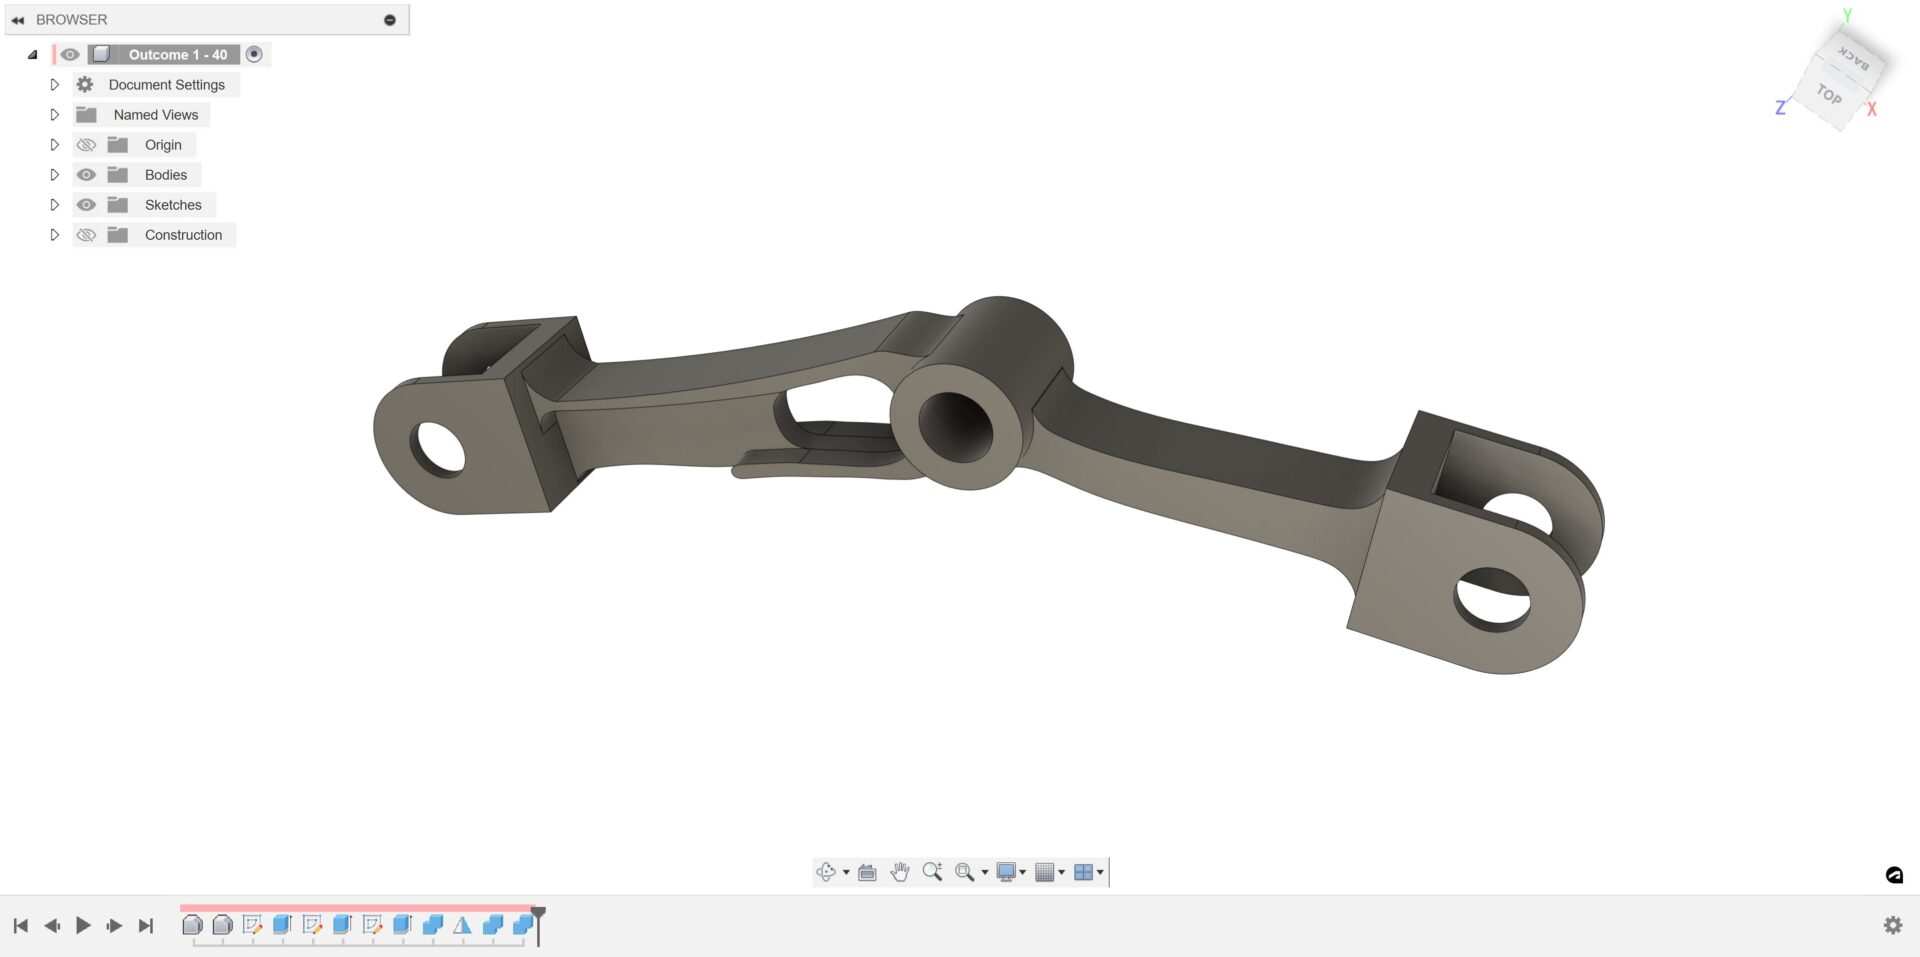Activate the Pan tool
Image resolution: width=1920 pixels, height=957 pixels.
click(898, 872)
